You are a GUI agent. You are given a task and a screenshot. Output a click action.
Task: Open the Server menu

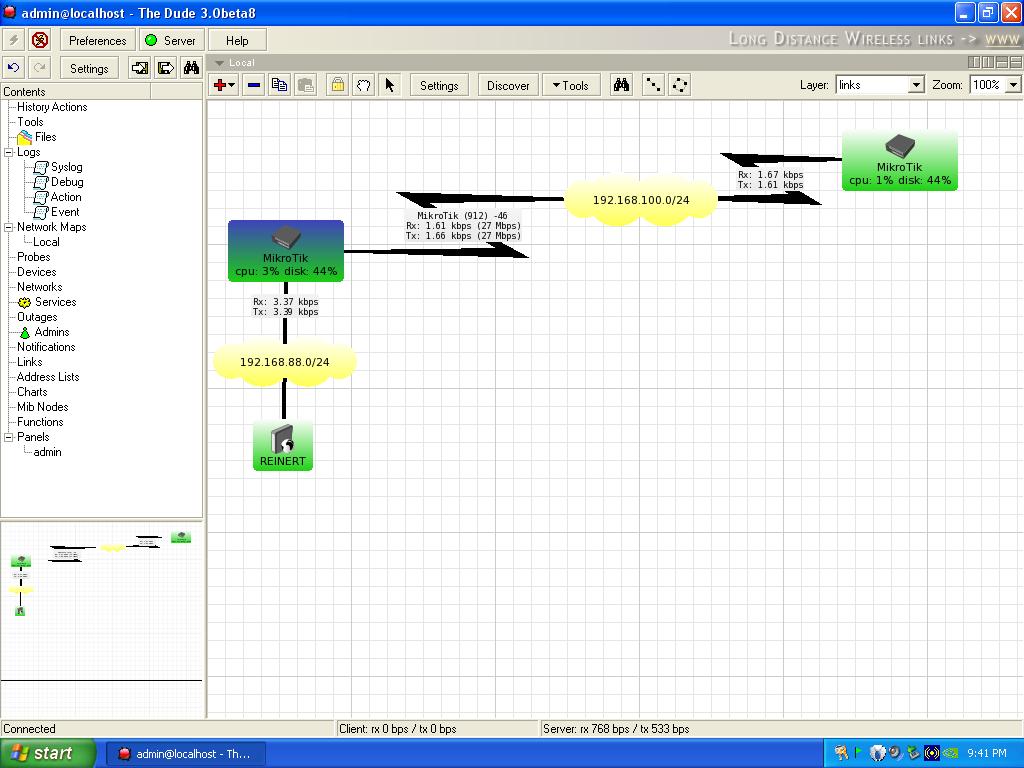click(x=171, y=40)
